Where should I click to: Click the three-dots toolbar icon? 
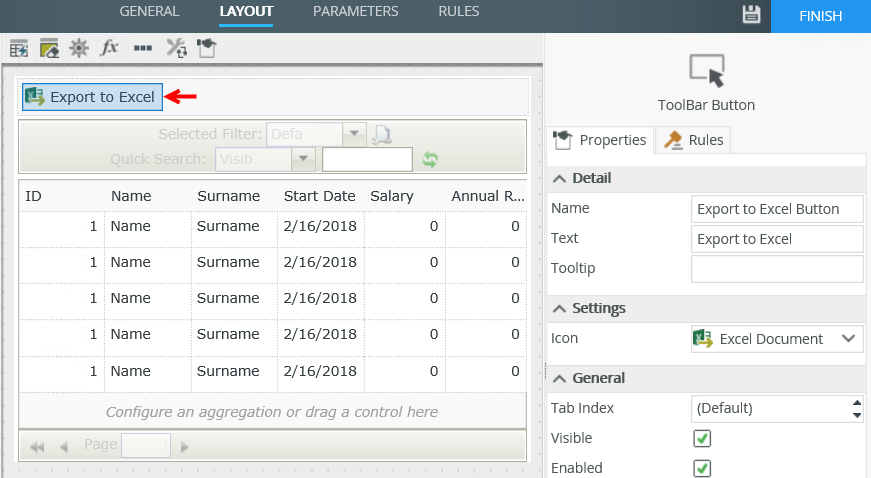[x=142, y=48]
